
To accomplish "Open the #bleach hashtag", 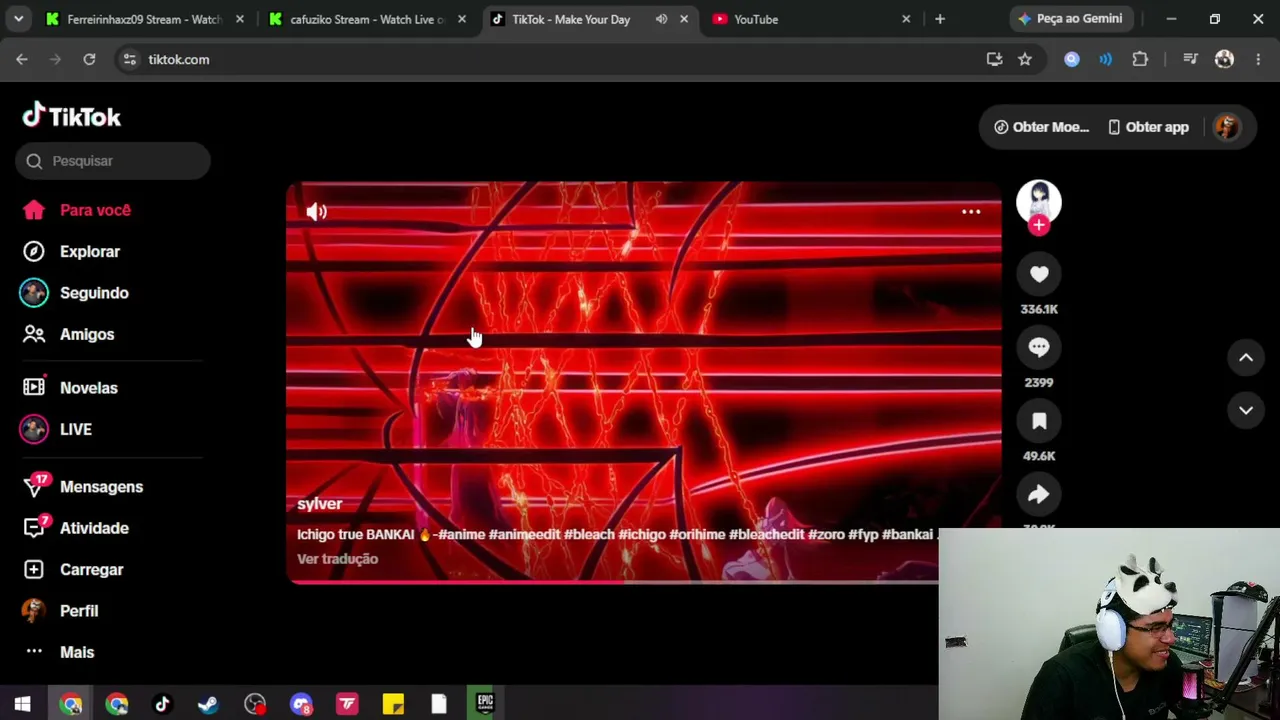I will tap(589, 535).
